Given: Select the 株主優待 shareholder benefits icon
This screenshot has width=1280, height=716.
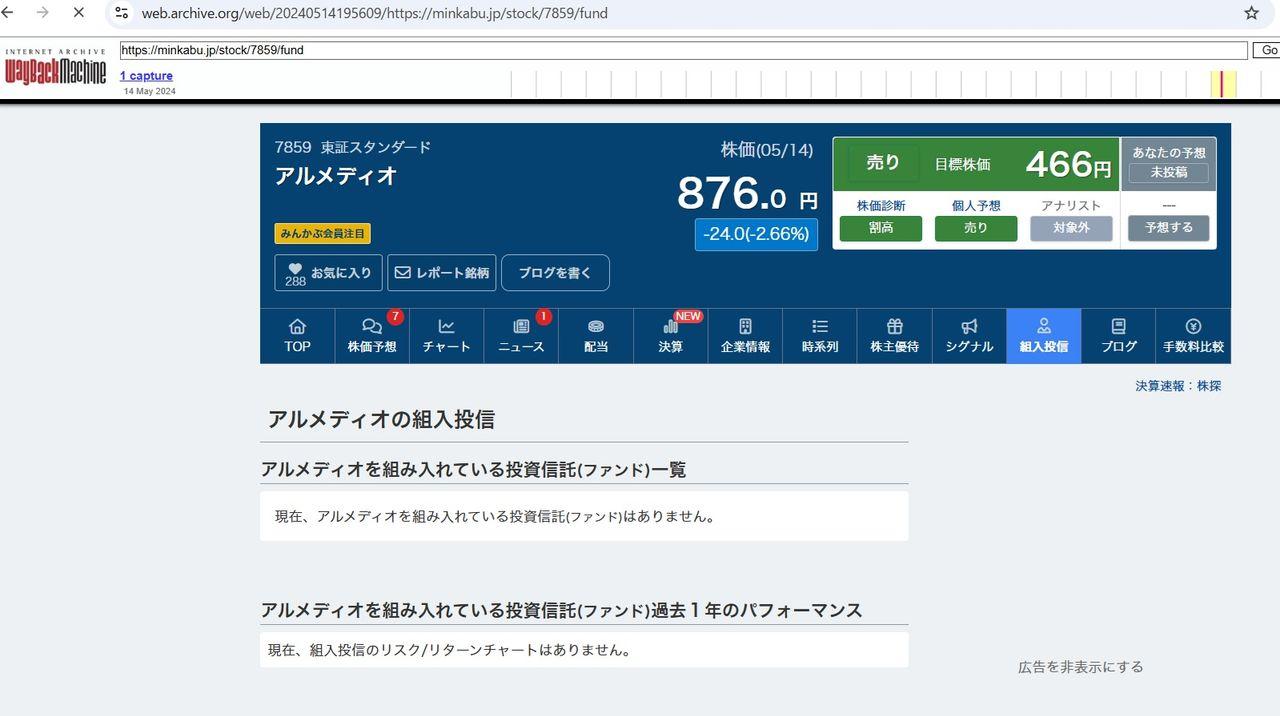Looking at the screenshot, I should pyautogui.click(x=893, y=335).
